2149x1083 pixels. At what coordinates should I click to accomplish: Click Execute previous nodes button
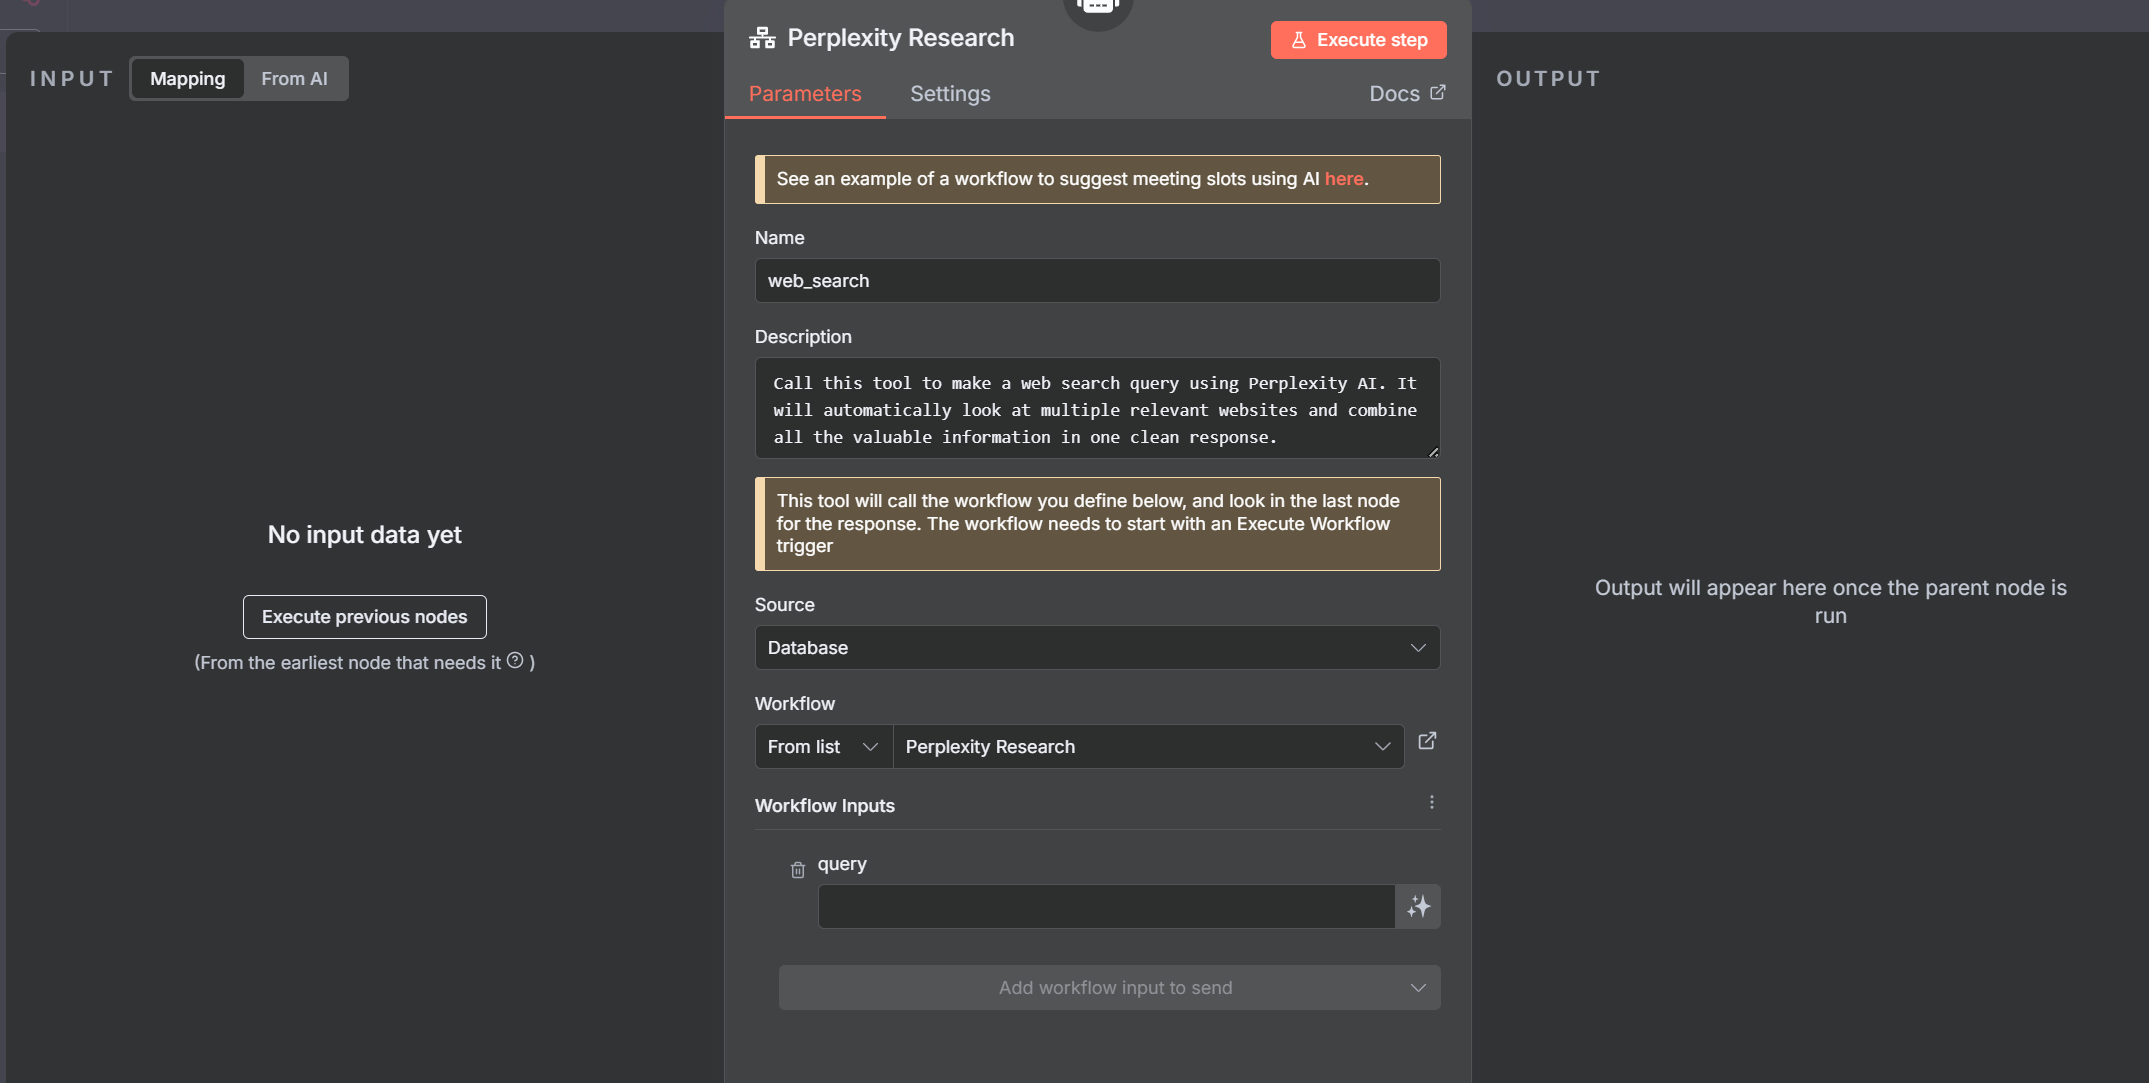[x=364, y=617]
